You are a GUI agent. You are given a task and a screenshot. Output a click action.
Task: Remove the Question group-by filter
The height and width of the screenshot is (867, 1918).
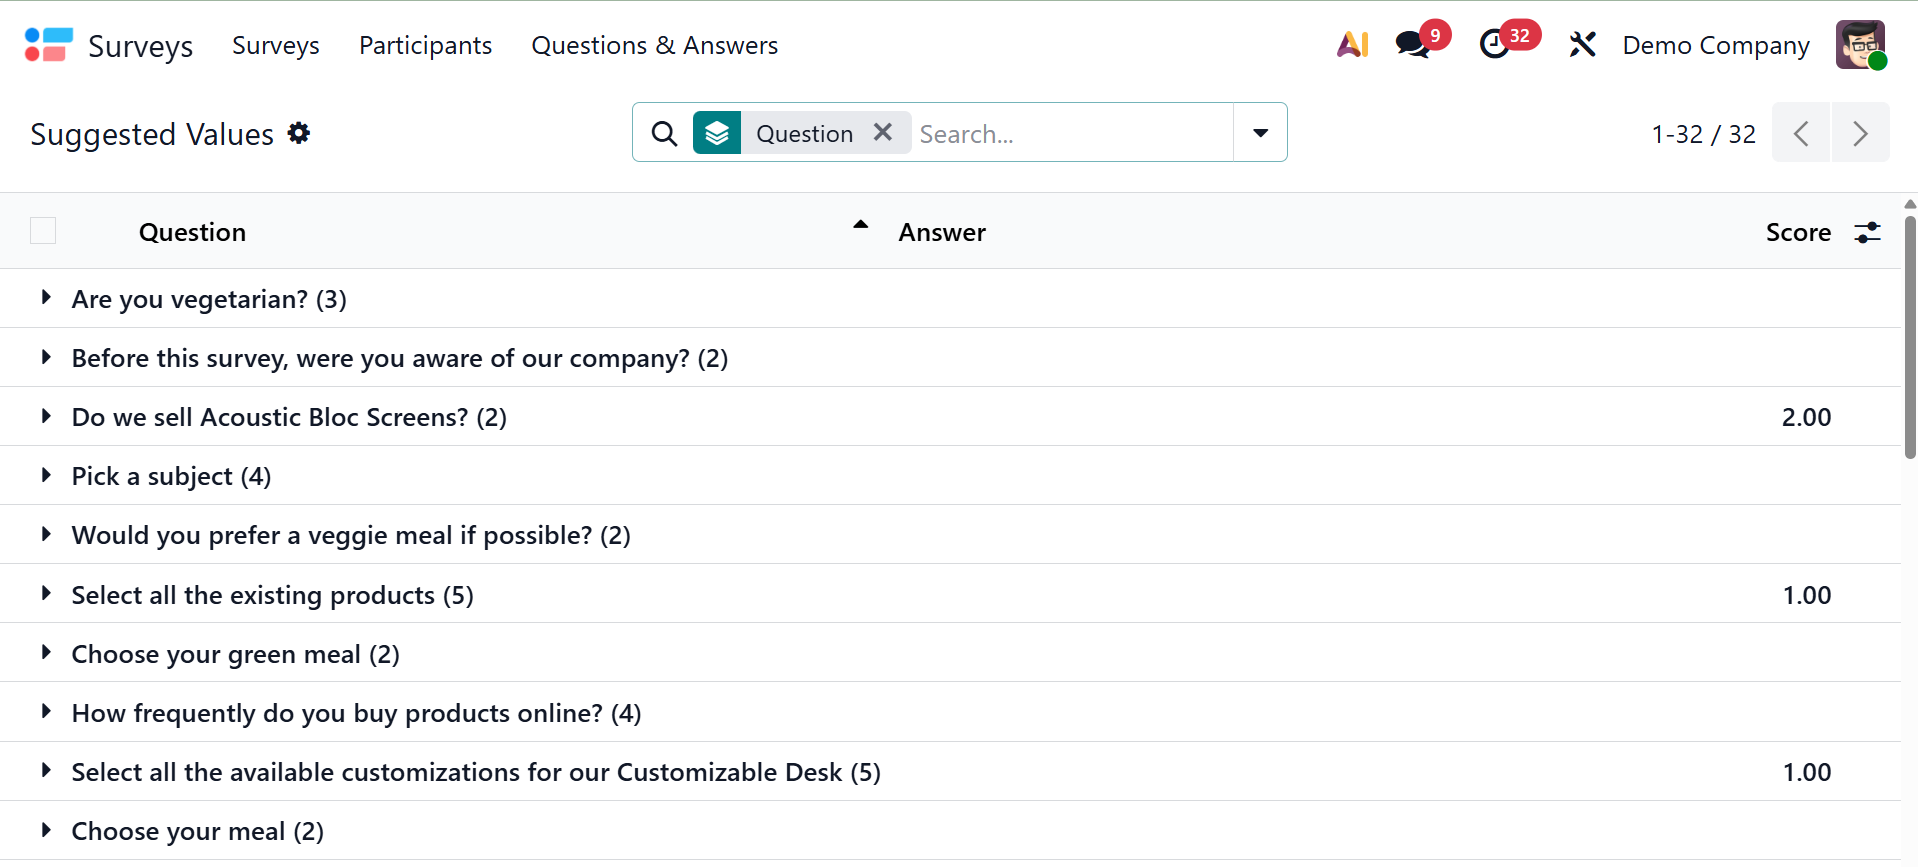pyautogui.click(x=883, y=133)
